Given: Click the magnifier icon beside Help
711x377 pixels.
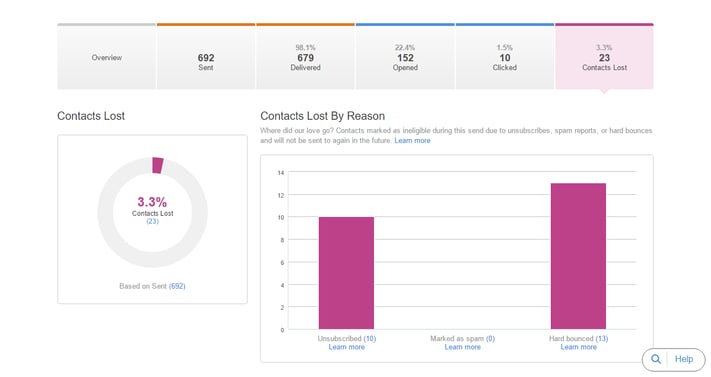Looking at the screenshot, I should coord(656,359).
